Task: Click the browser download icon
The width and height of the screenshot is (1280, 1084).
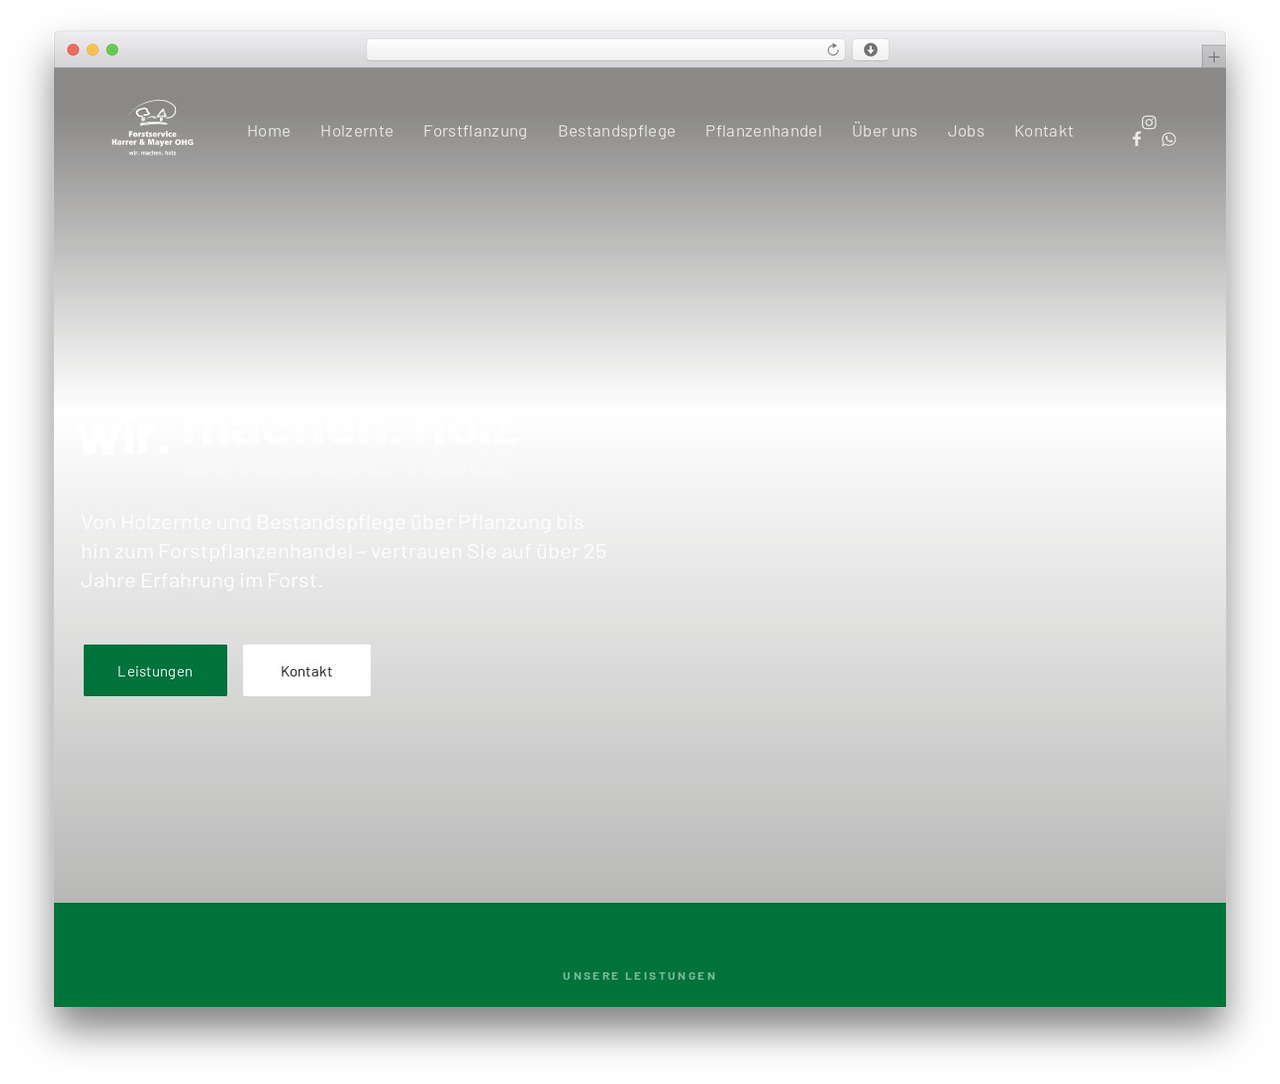Action: [871, 50]
